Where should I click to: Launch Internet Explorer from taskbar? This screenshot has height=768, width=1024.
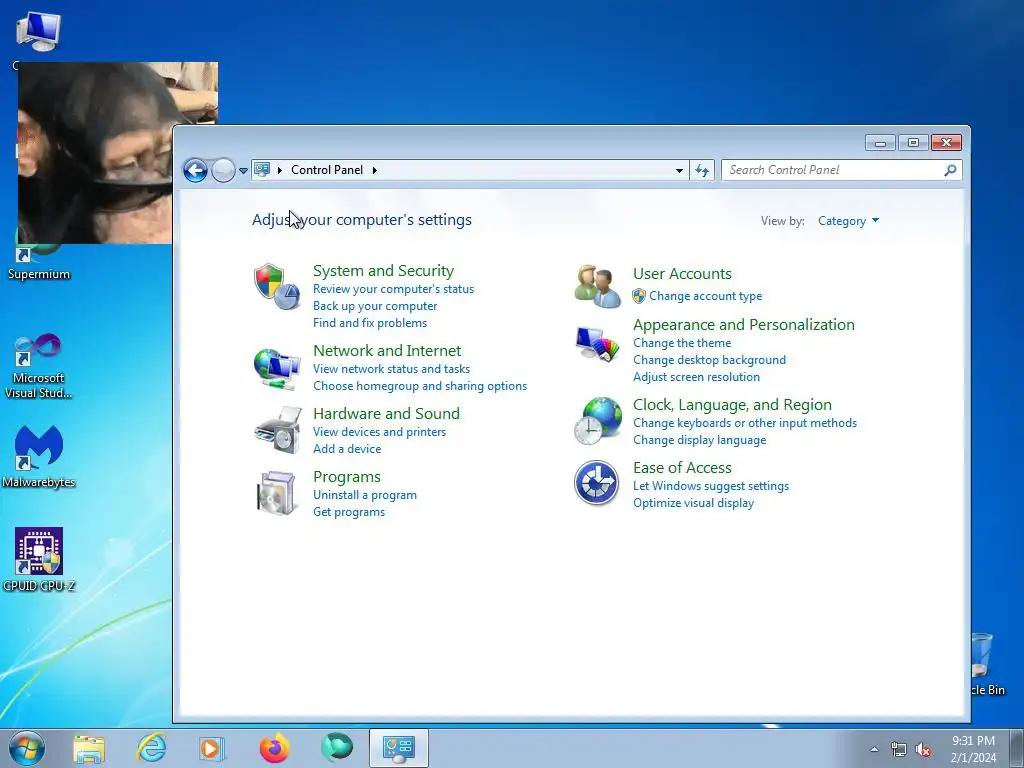[x=151, y=748]
